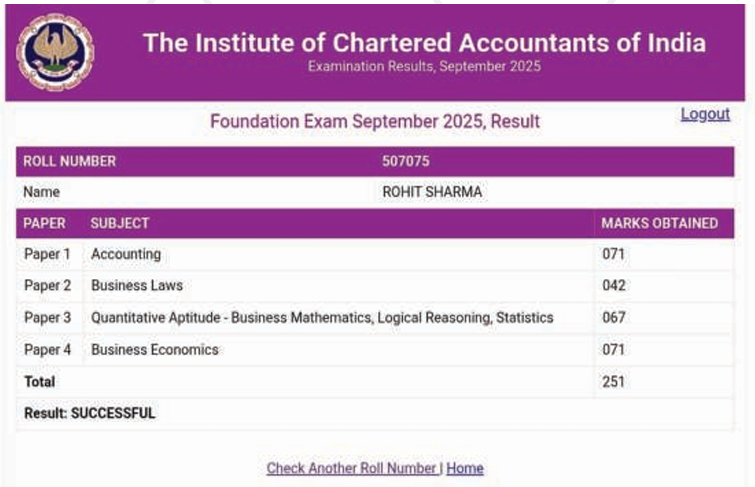Click the Foundation Exam September 2025 heading

tap(375, 121)
